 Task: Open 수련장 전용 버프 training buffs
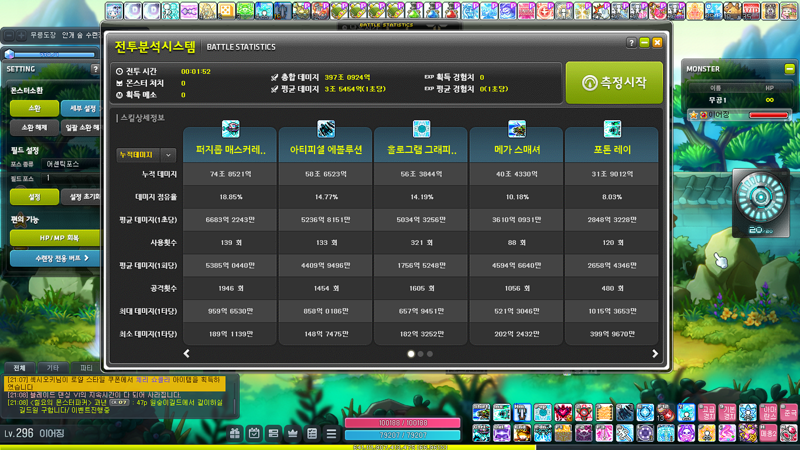point(55,258)
